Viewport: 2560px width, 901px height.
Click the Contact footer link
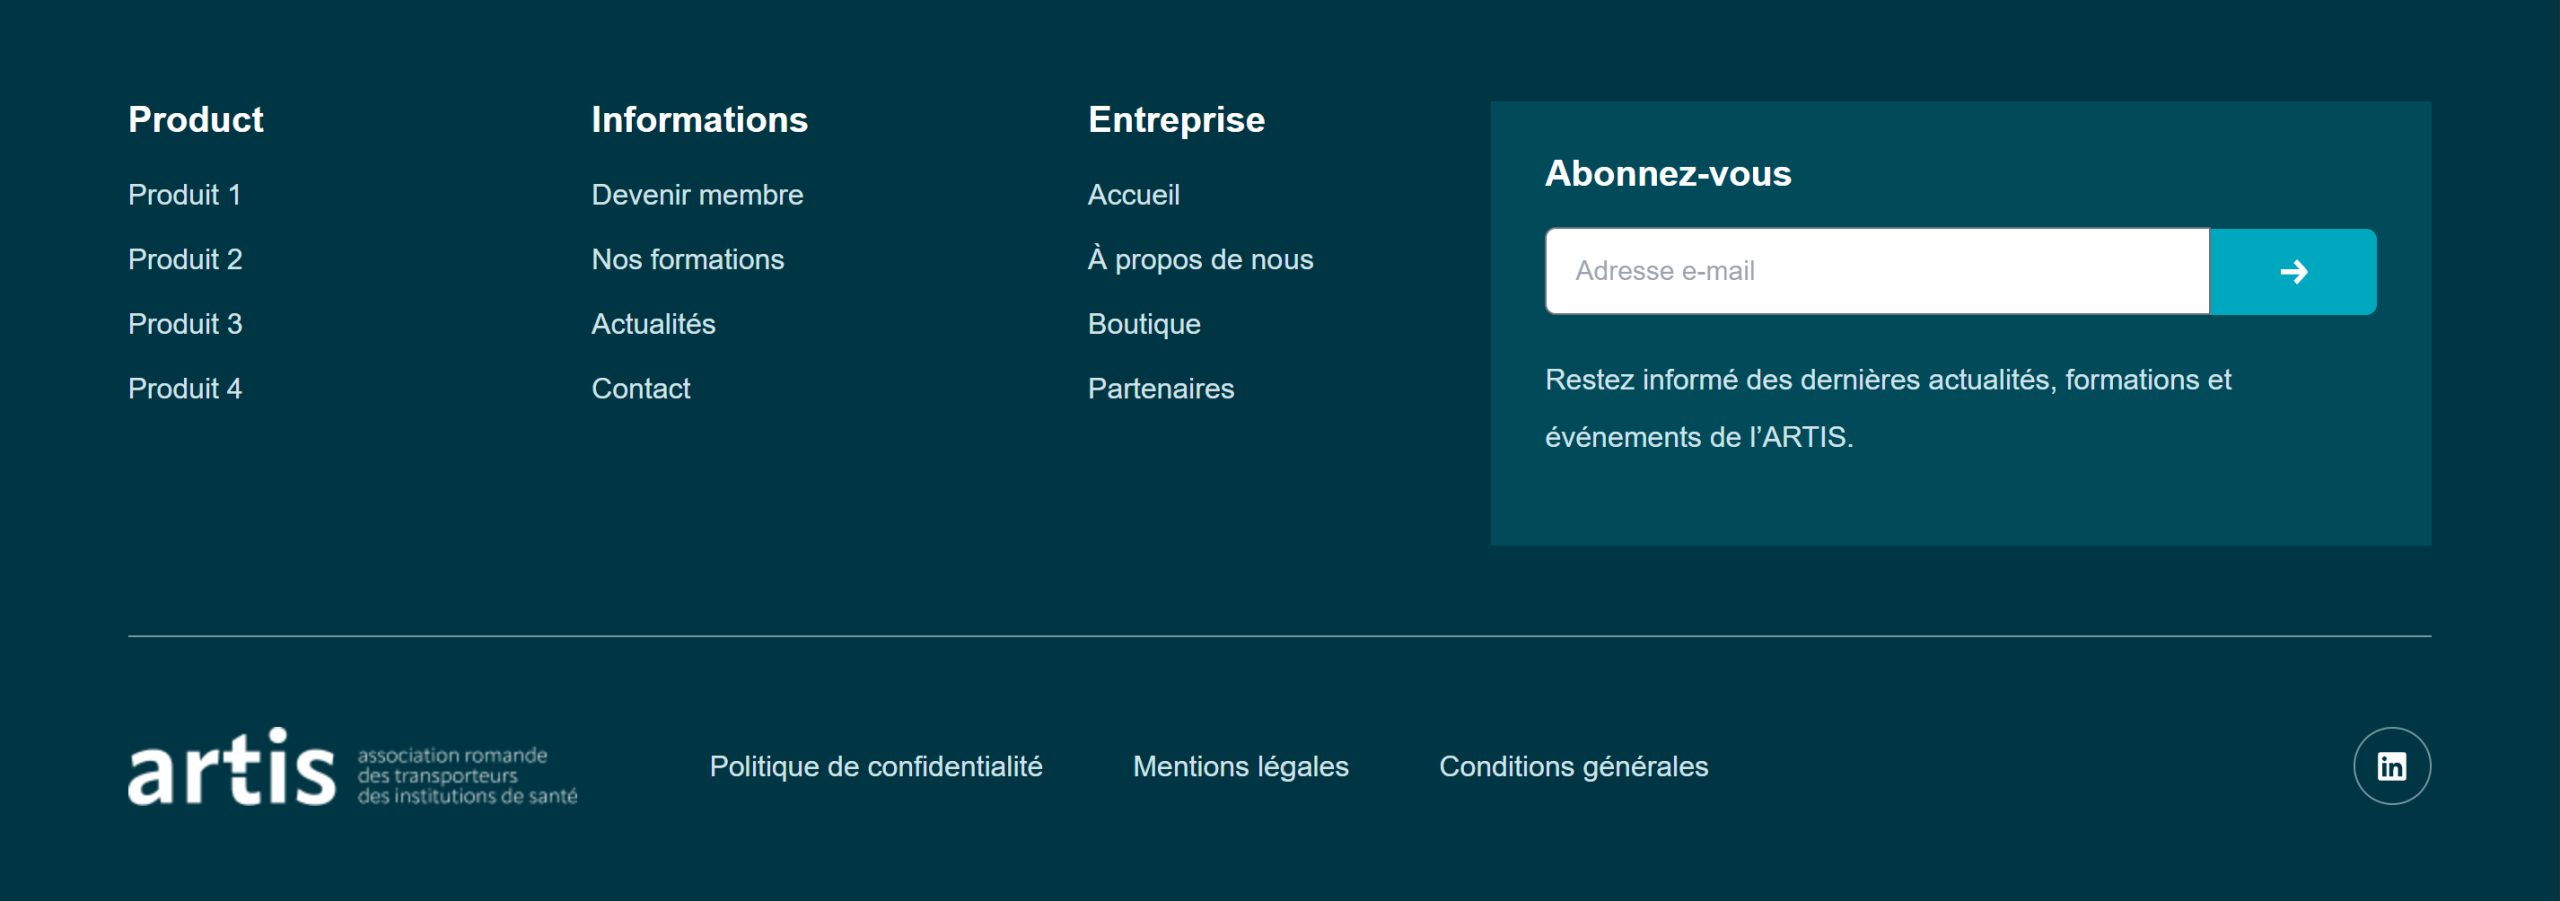[x=640, y=389]
